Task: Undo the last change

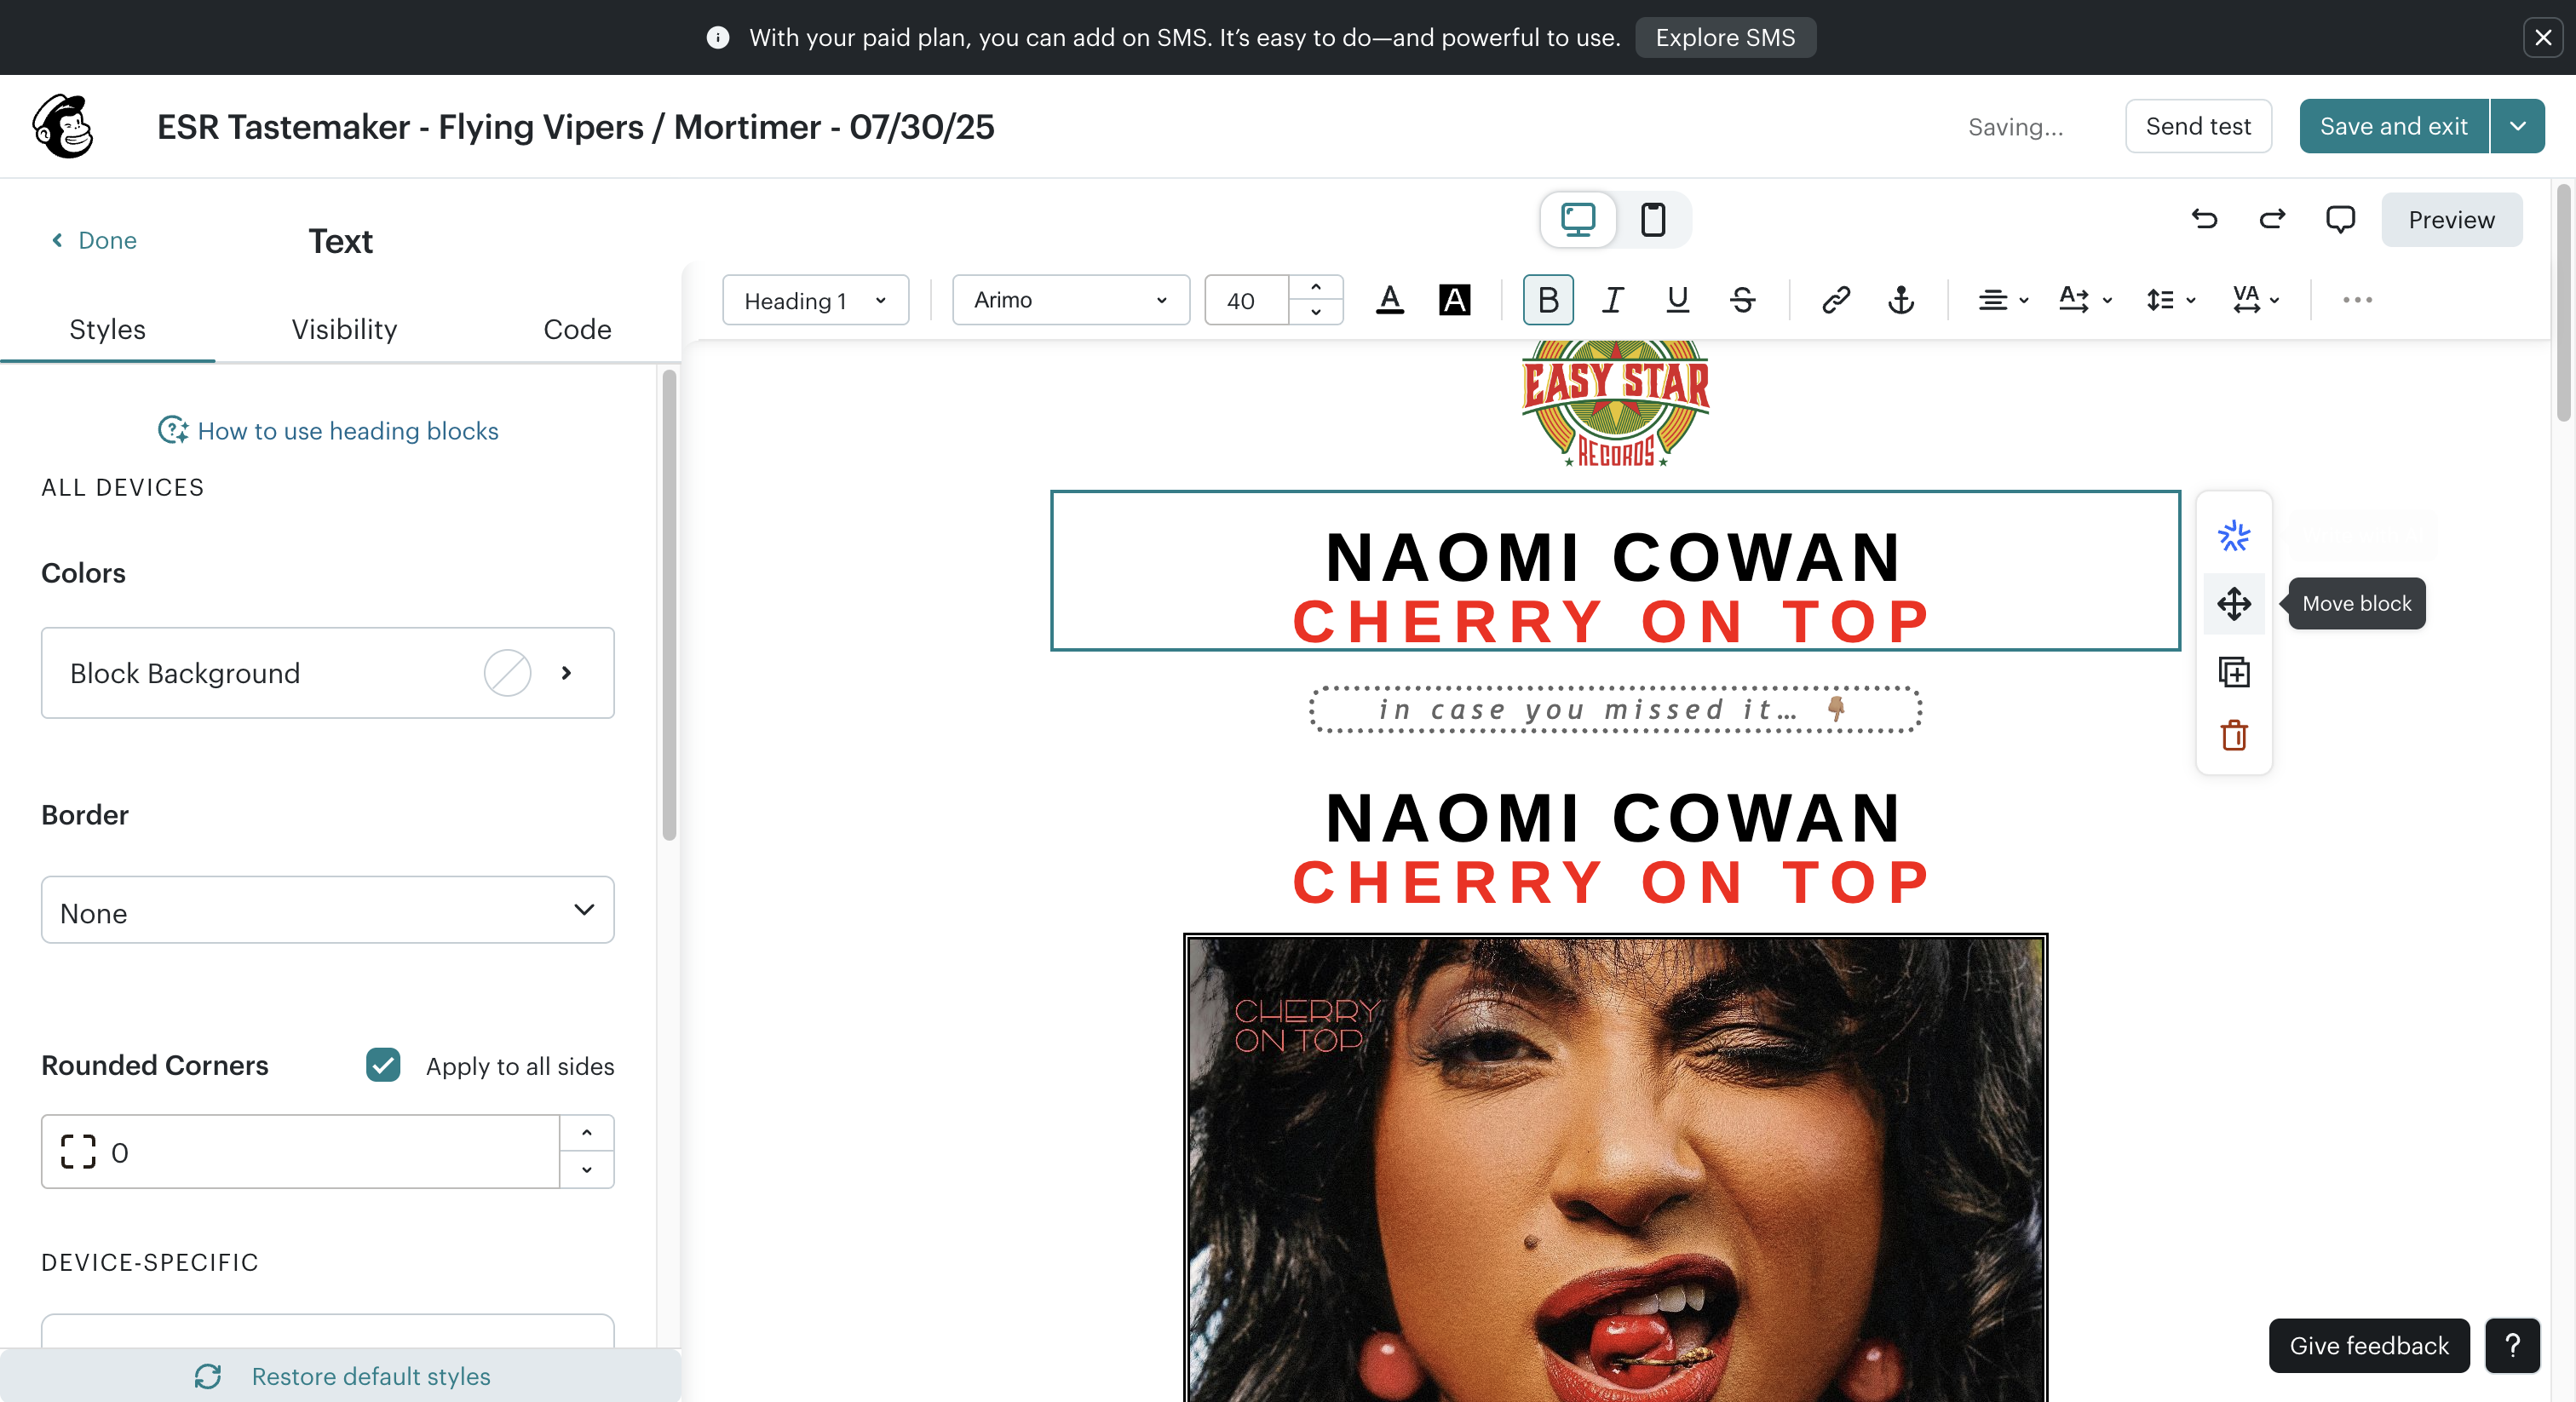Action: [2204, 219]
